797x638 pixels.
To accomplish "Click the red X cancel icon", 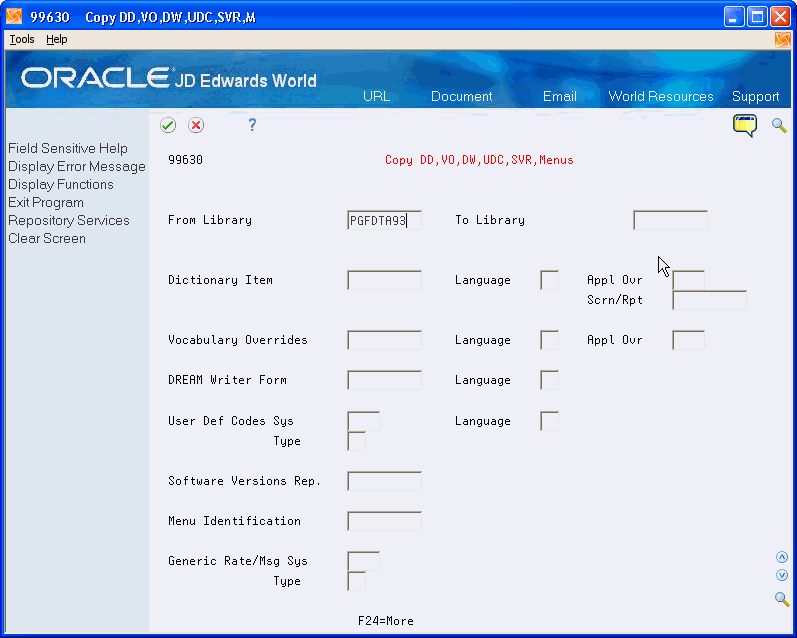I will 196,125.
